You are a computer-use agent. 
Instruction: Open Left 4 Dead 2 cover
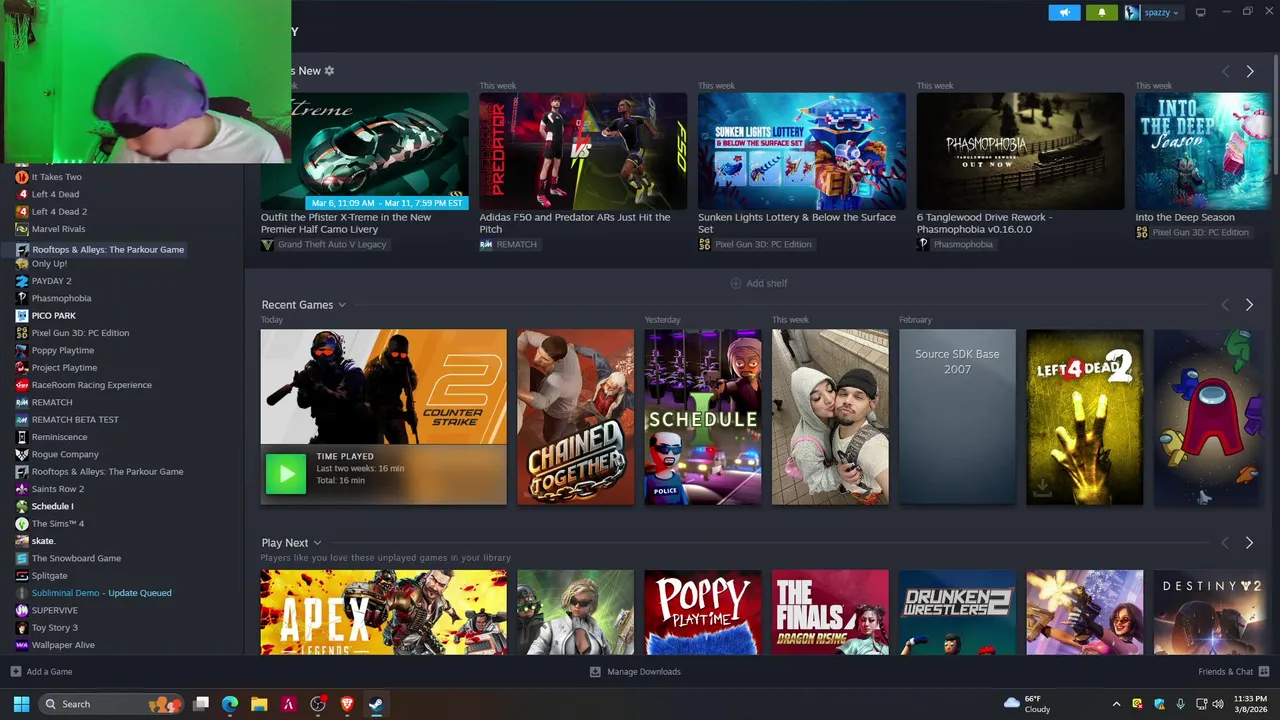(x=1084, y=417)
